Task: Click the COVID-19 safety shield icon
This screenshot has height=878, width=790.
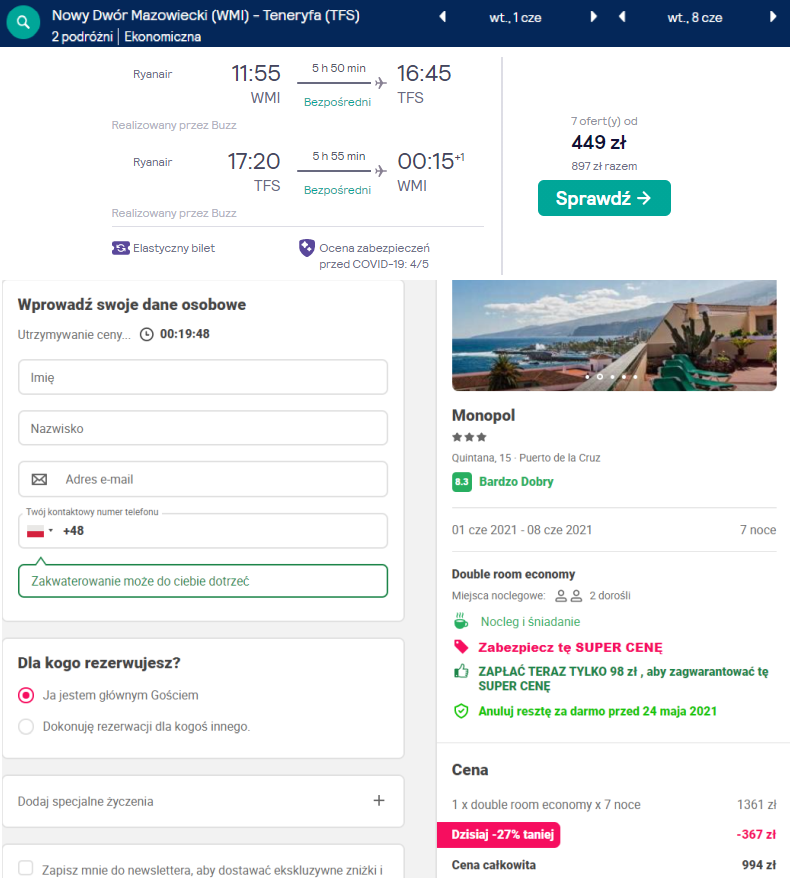Action: [x=306, y=247]
